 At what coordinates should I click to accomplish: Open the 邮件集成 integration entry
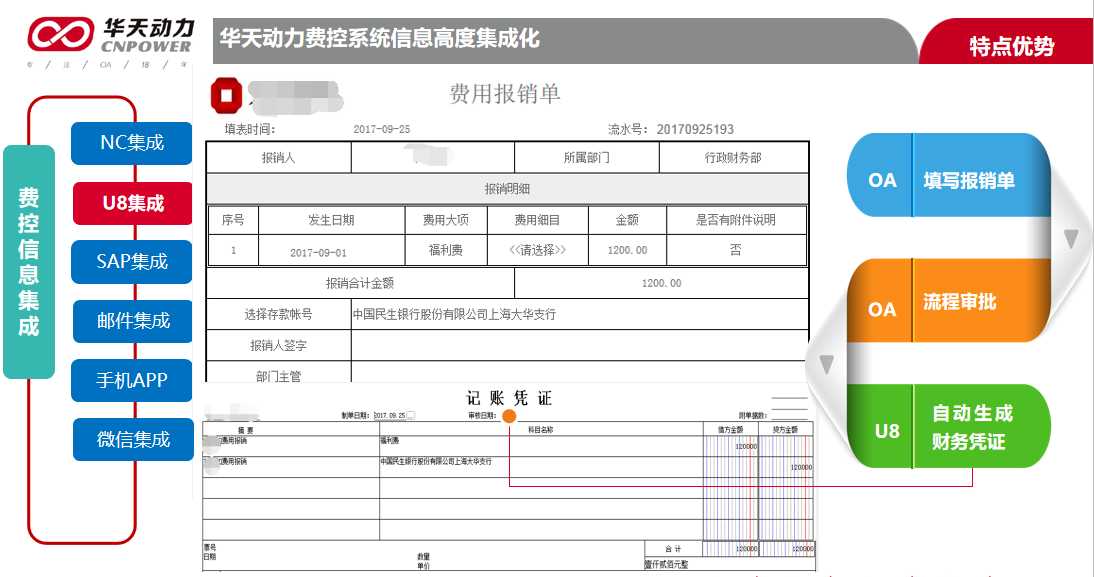131,321
